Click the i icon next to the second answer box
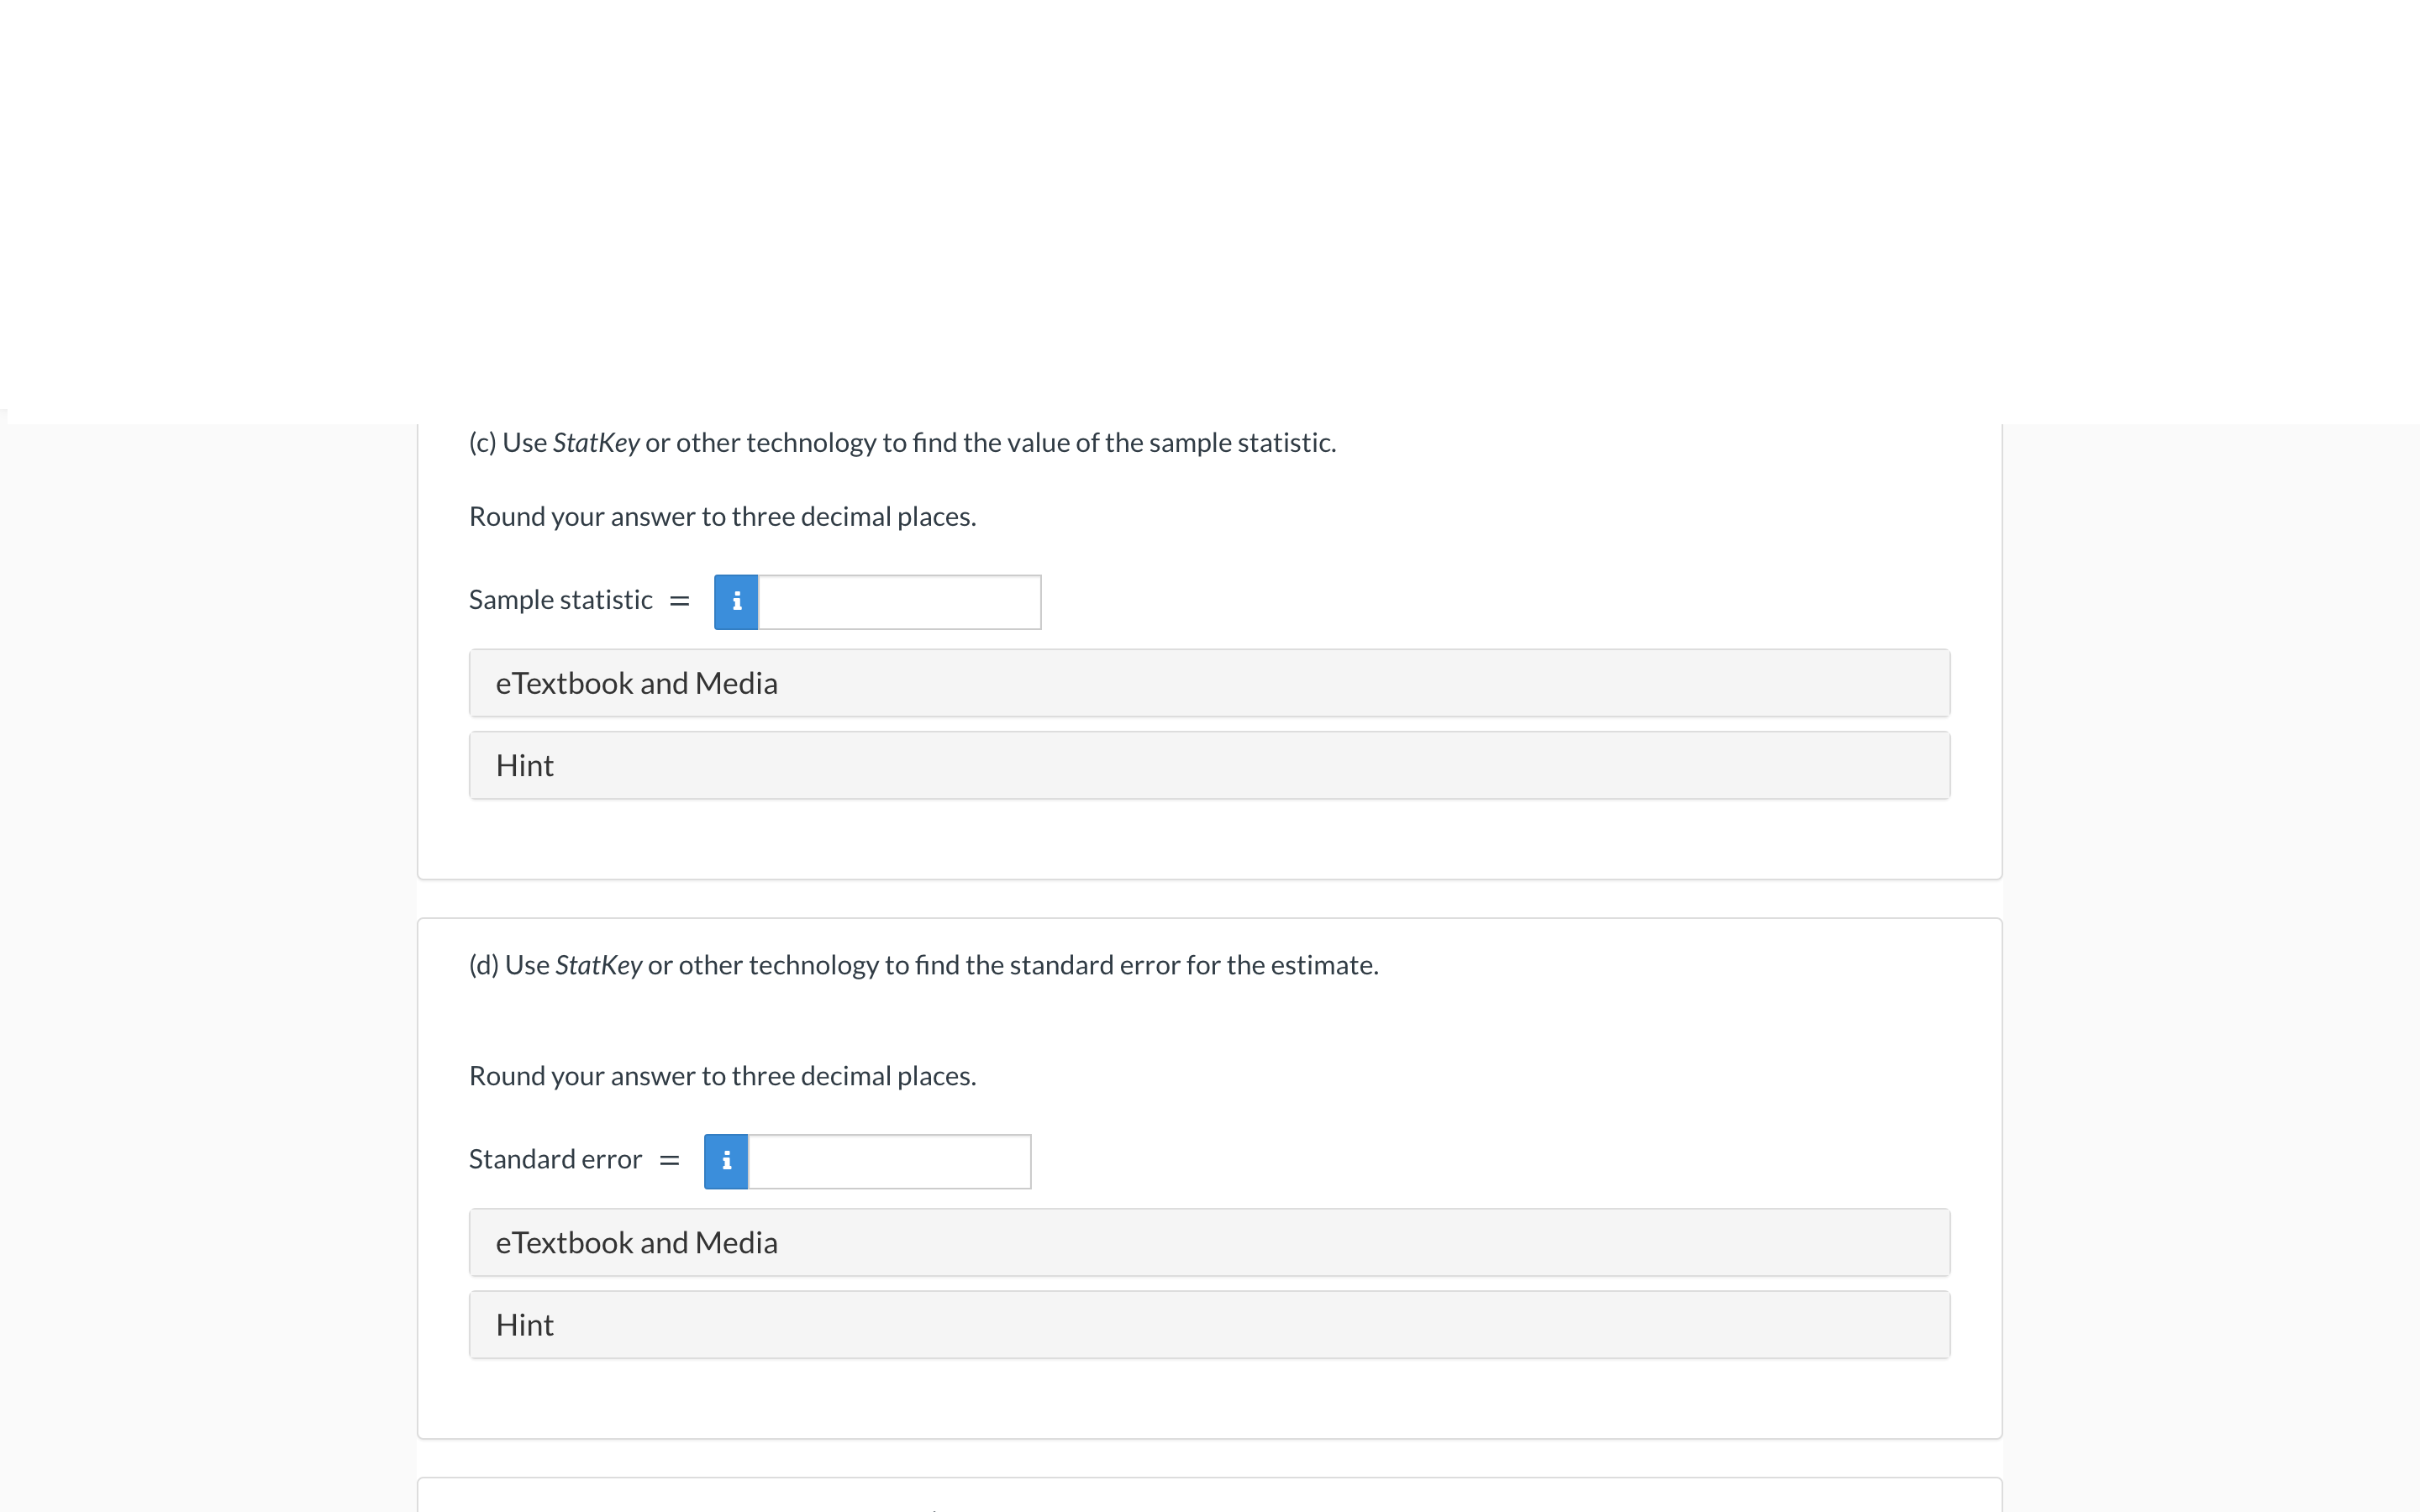The width and height of the screenshot is (2420, 1512). (x=727, y=1161)
